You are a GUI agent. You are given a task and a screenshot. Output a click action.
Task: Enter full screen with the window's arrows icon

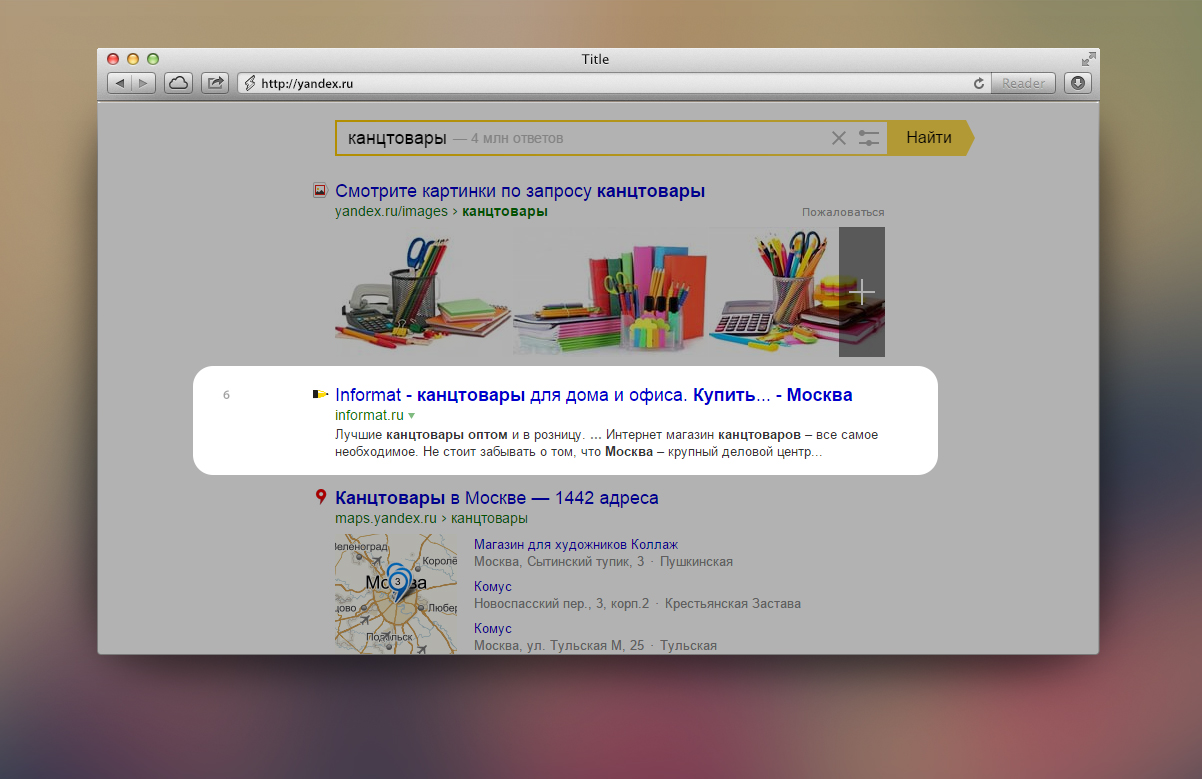point(1088,58)
